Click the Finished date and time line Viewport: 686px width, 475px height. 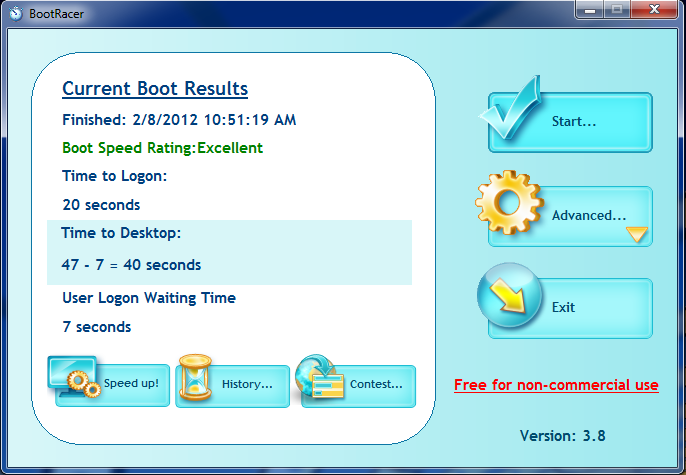(179, 120)
